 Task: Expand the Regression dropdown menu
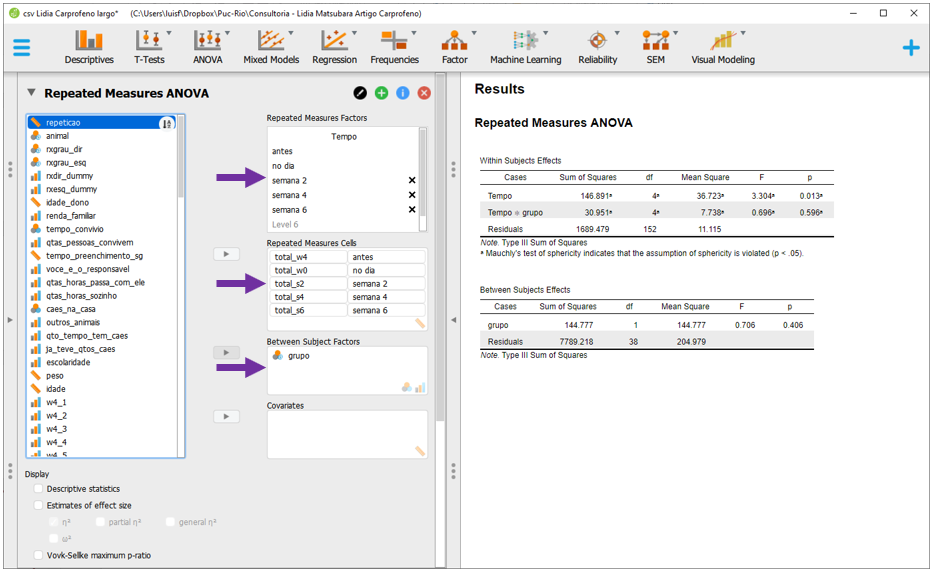[x=334, y=46]
